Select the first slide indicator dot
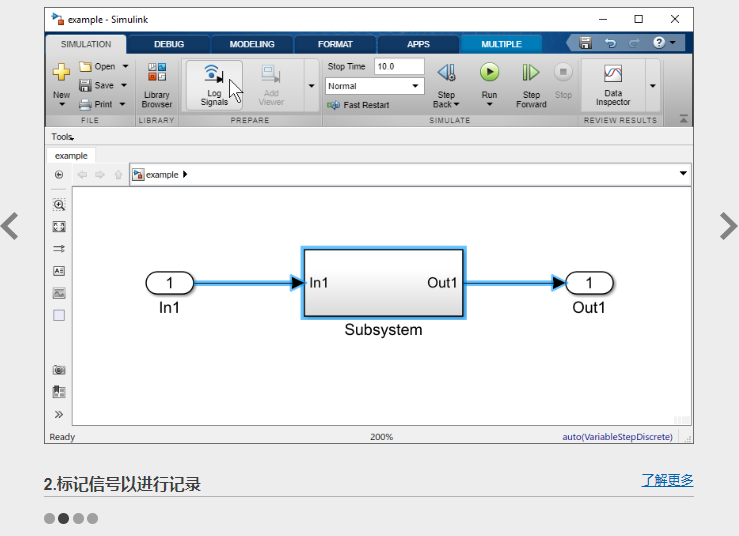 pyautogui.click(x=49, y=519)
